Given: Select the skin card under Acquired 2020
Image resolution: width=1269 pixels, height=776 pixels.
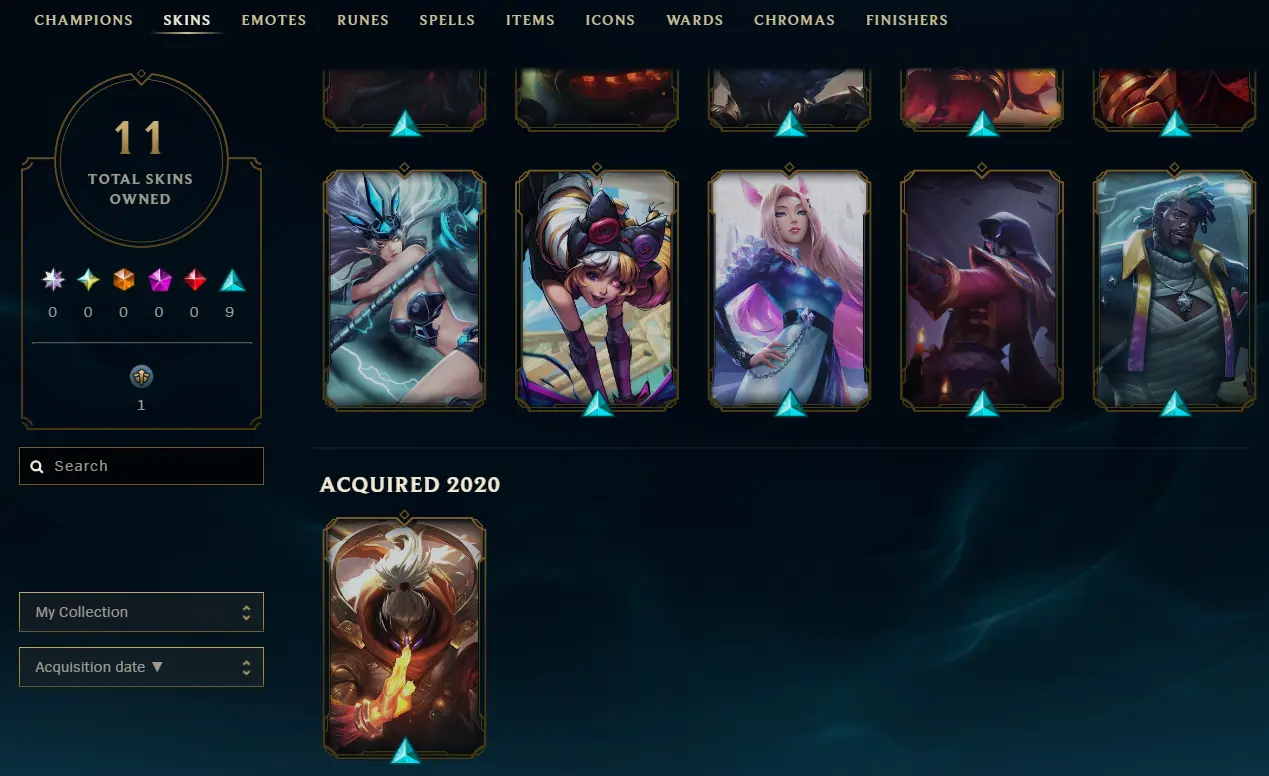Looking at the screenshot, I should pos(405,637).
